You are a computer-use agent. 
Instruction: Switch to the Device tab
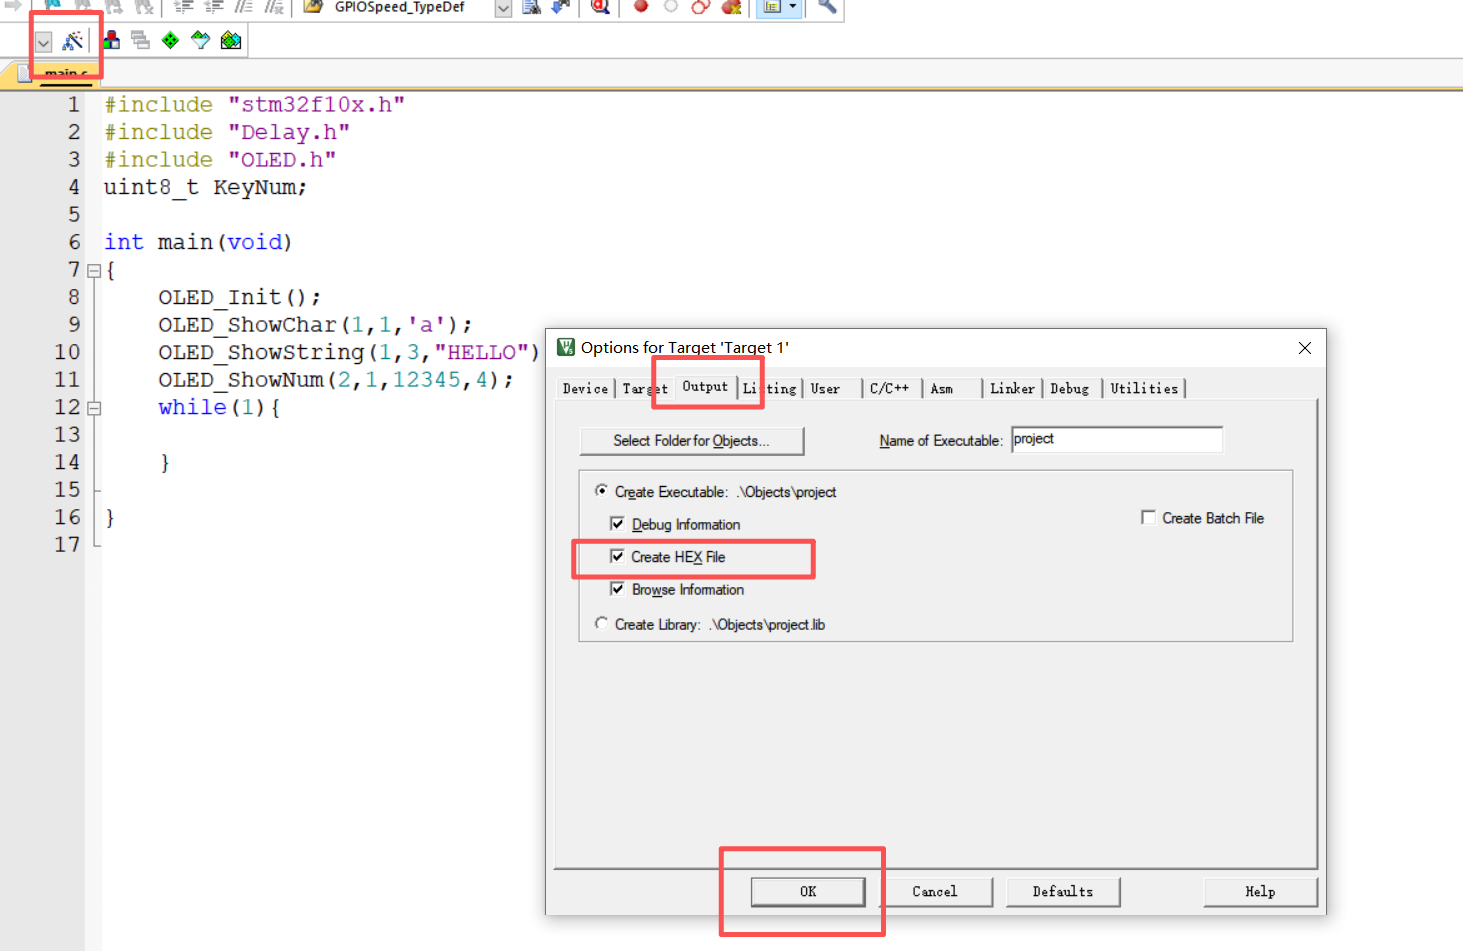tap(585, 388)
